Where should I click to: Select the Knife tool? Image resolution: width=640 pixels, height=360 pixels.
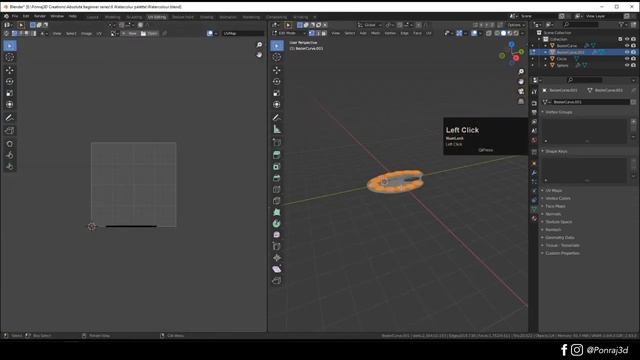276,201
